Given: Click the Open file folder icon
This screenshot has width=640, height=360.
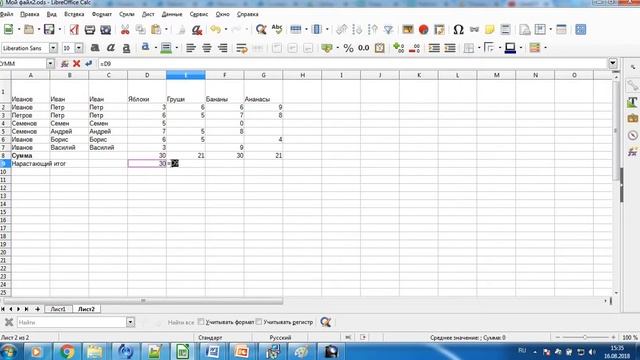Looking at the screenshot, I should pos(29,29).
